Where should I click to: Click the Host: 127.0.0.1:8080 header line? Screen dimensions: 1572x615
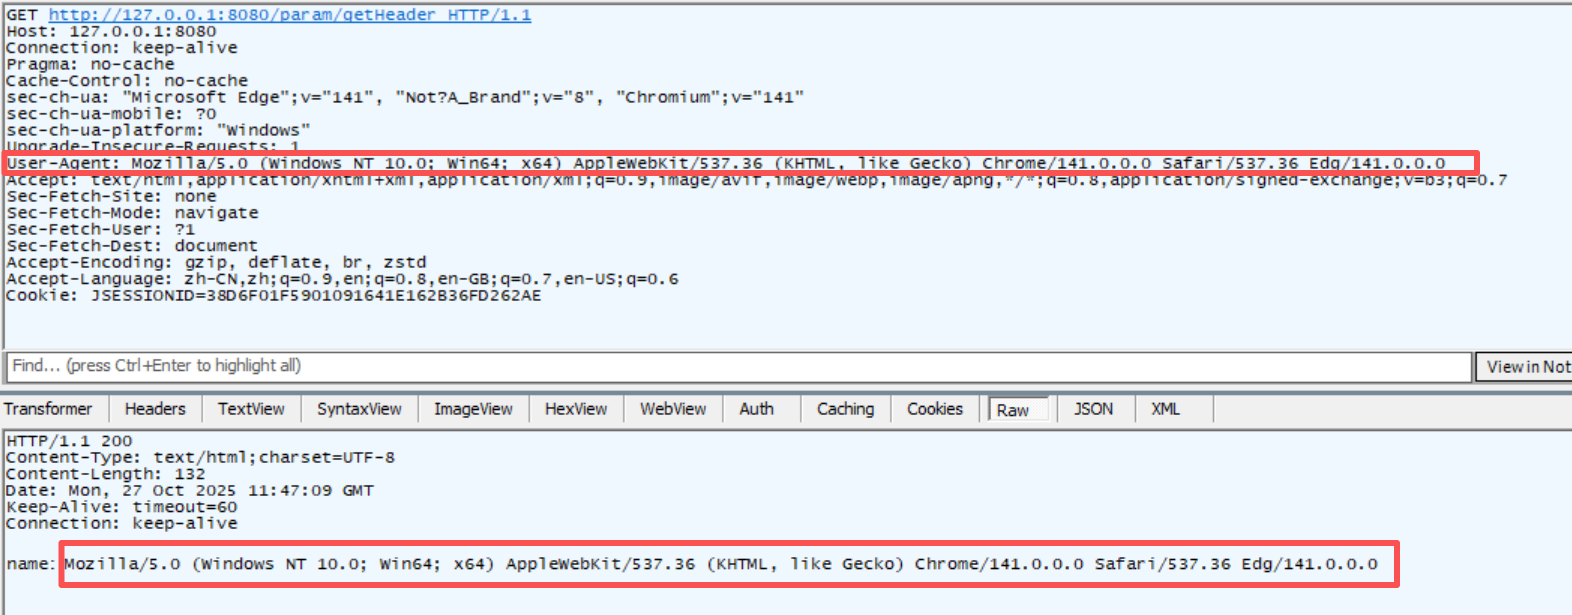click(x=111, y=31)
